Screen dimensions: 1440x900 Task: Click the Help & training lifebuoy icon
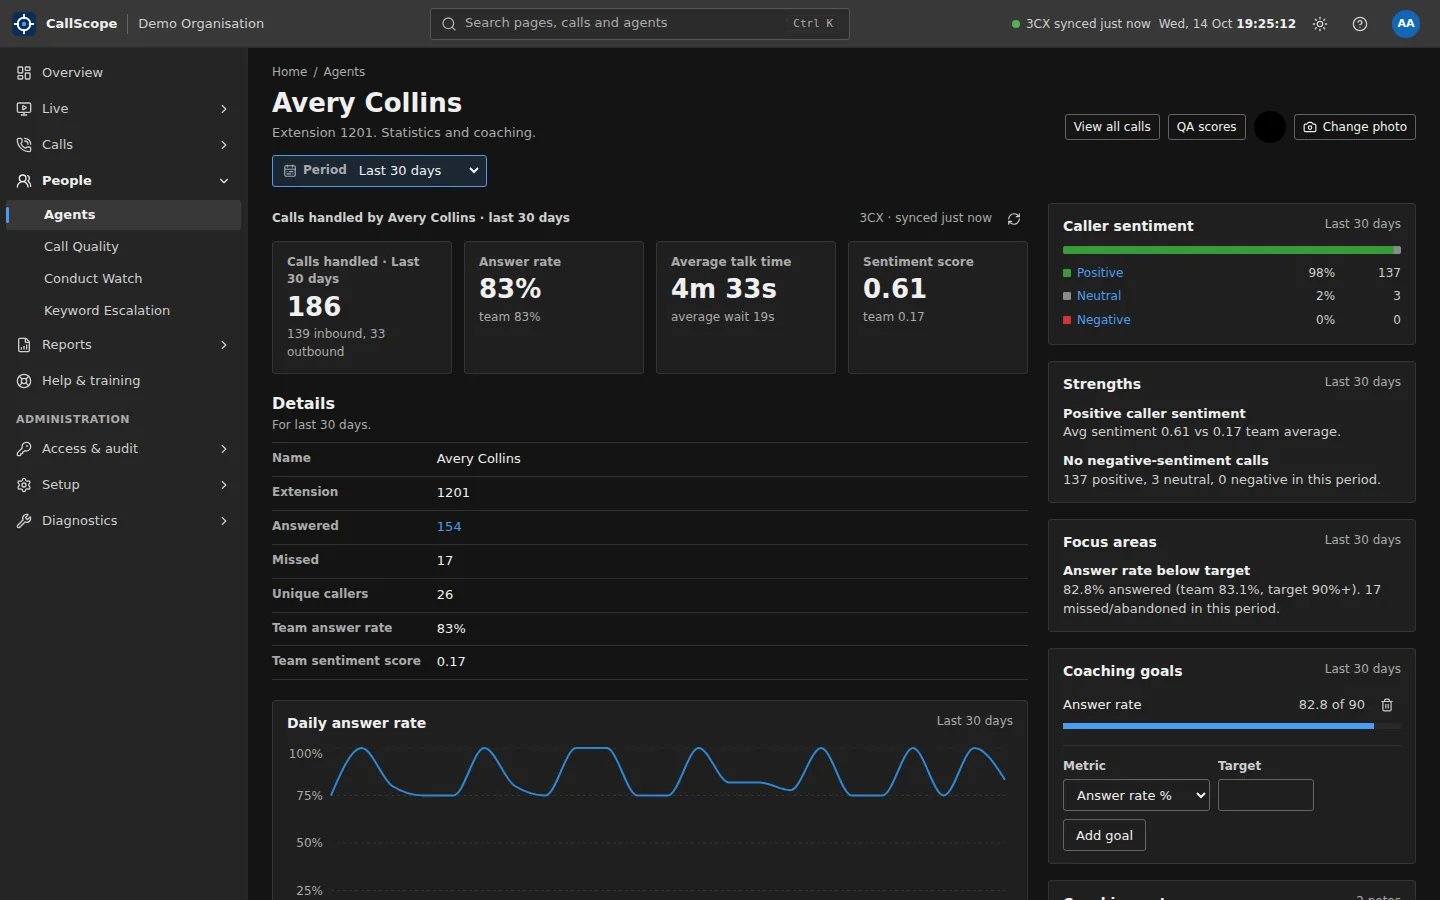coord(24,381)
